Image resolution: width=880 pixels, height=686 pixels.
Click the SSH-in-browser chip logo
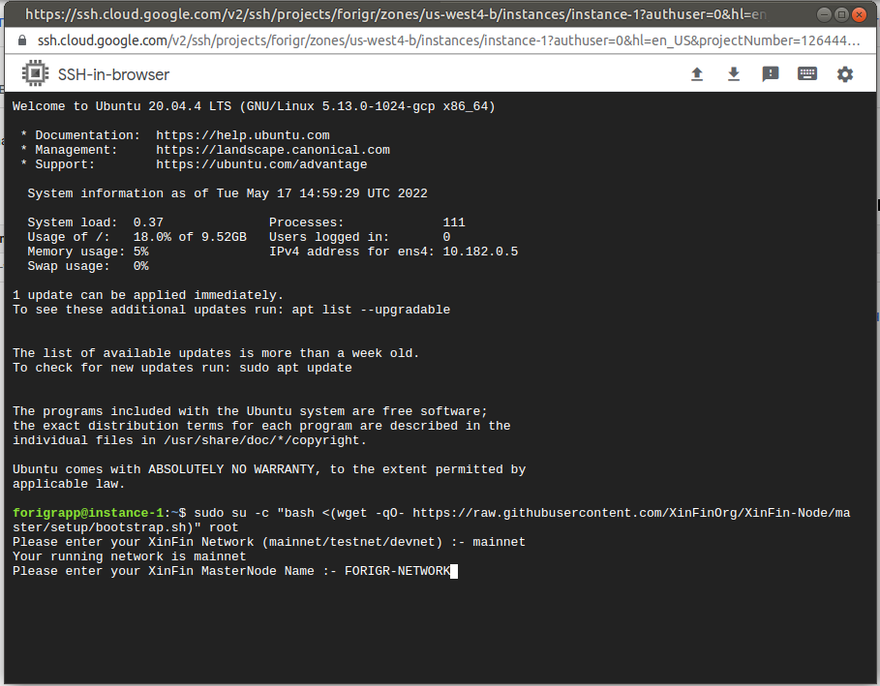[35, 75]
